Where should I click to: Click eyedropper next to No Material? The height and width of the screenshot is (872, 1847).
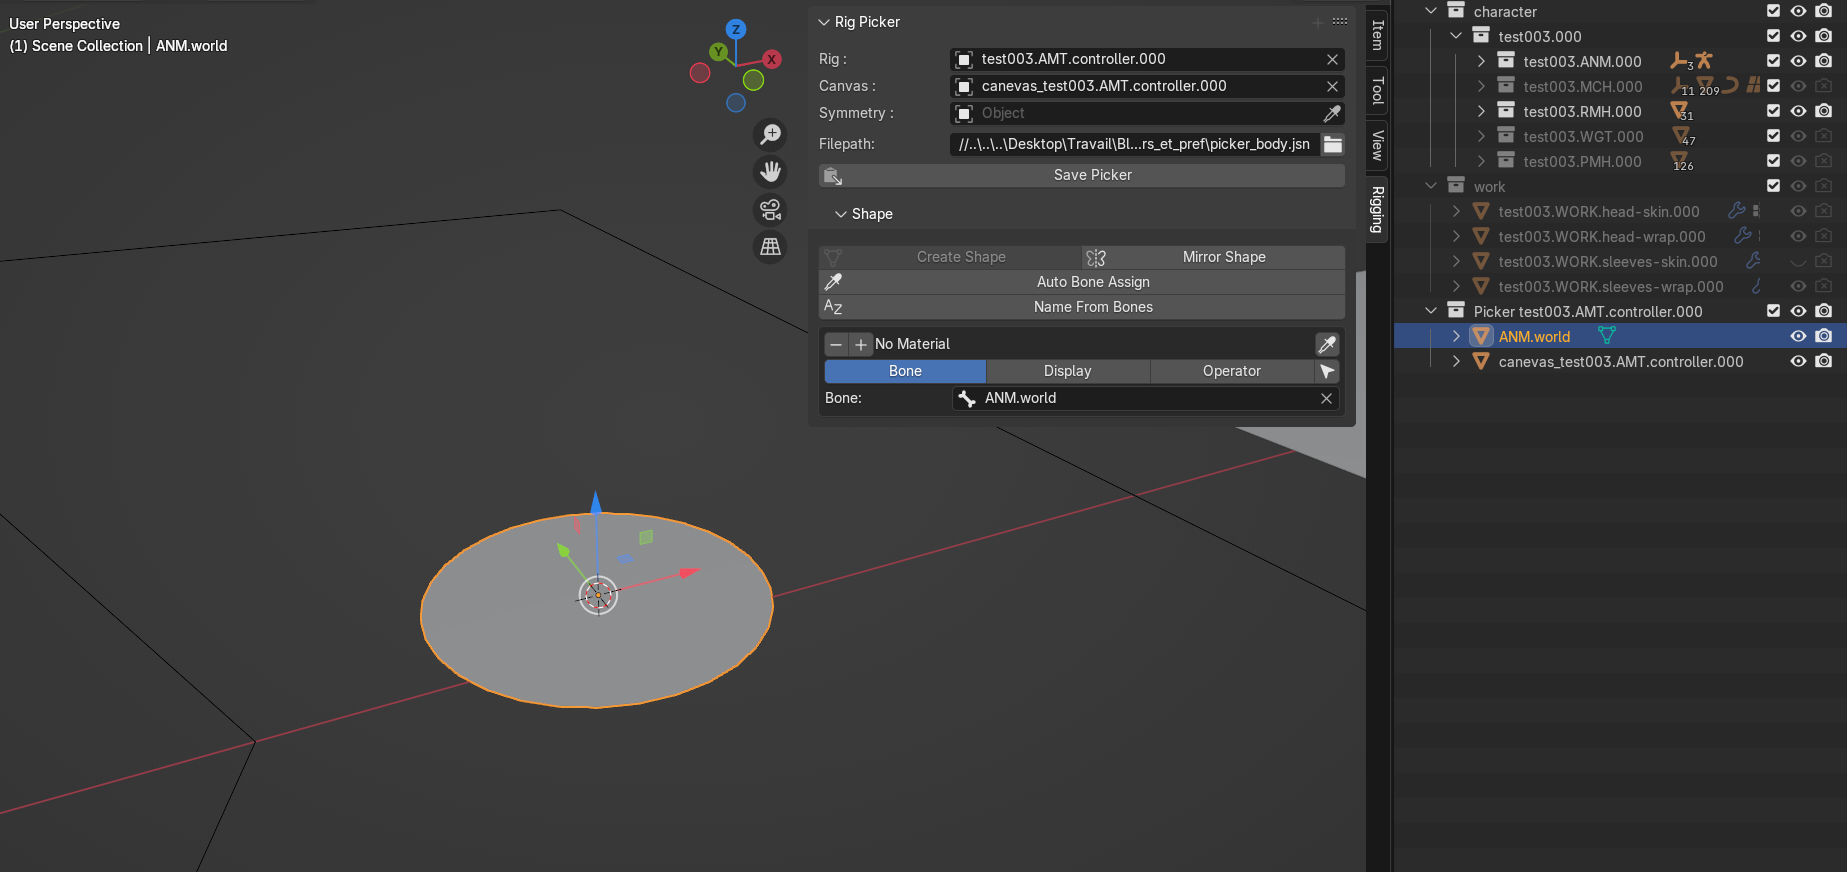point(1327,344)
